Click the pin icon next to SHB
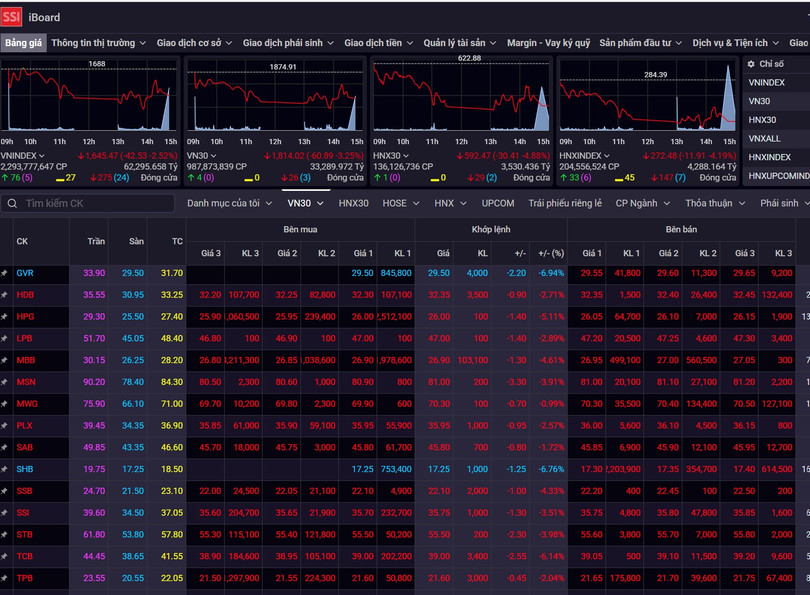Screen dimensions: 810x595 (x=5, y=469)
